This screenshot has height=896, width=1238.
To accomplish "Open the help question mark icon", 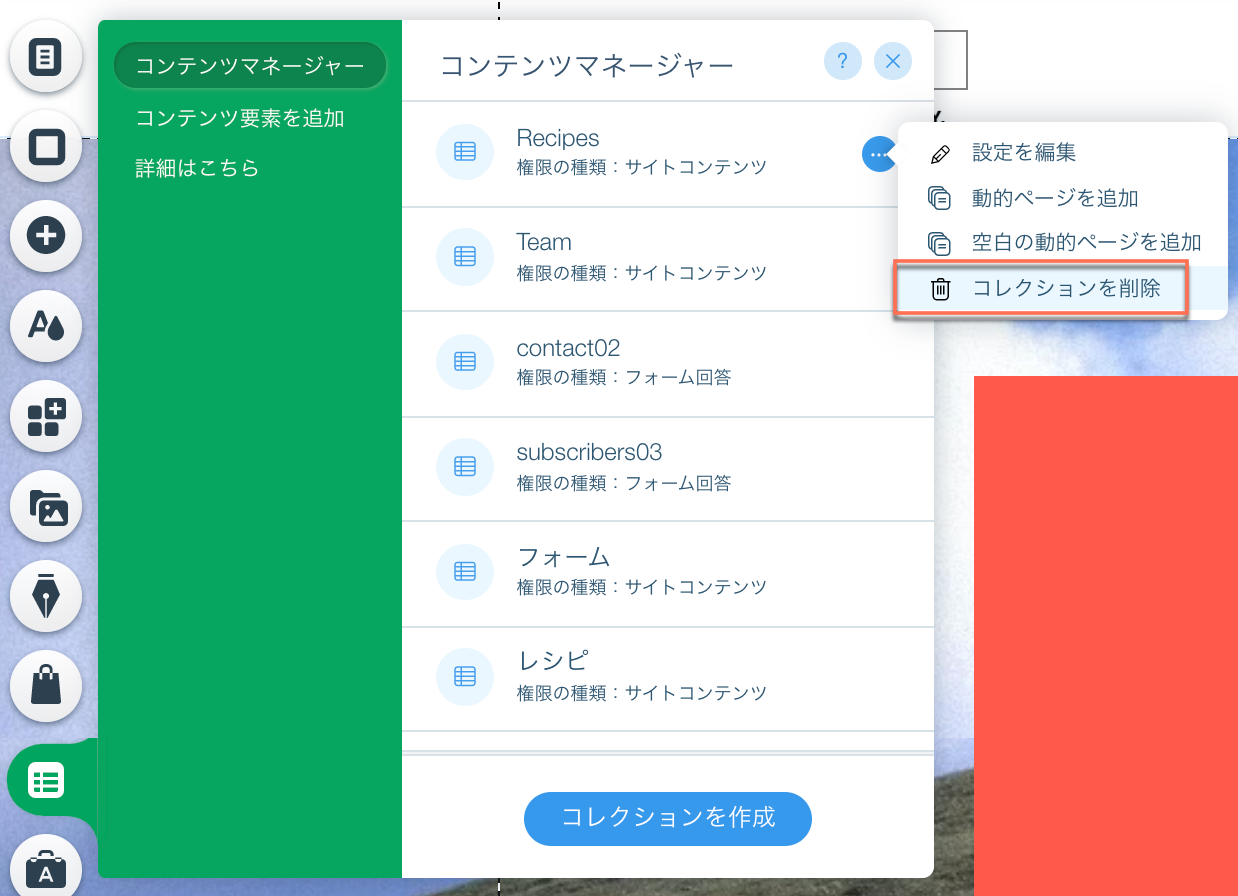I will click(843, 61).
